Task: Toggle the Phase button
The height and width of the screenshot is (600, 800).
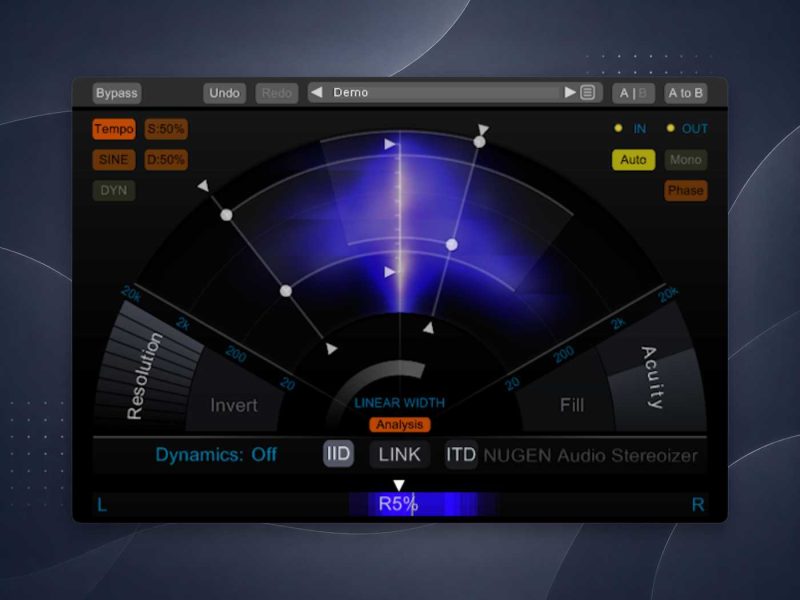Action: pyautogui.click(x=686, y=190)
